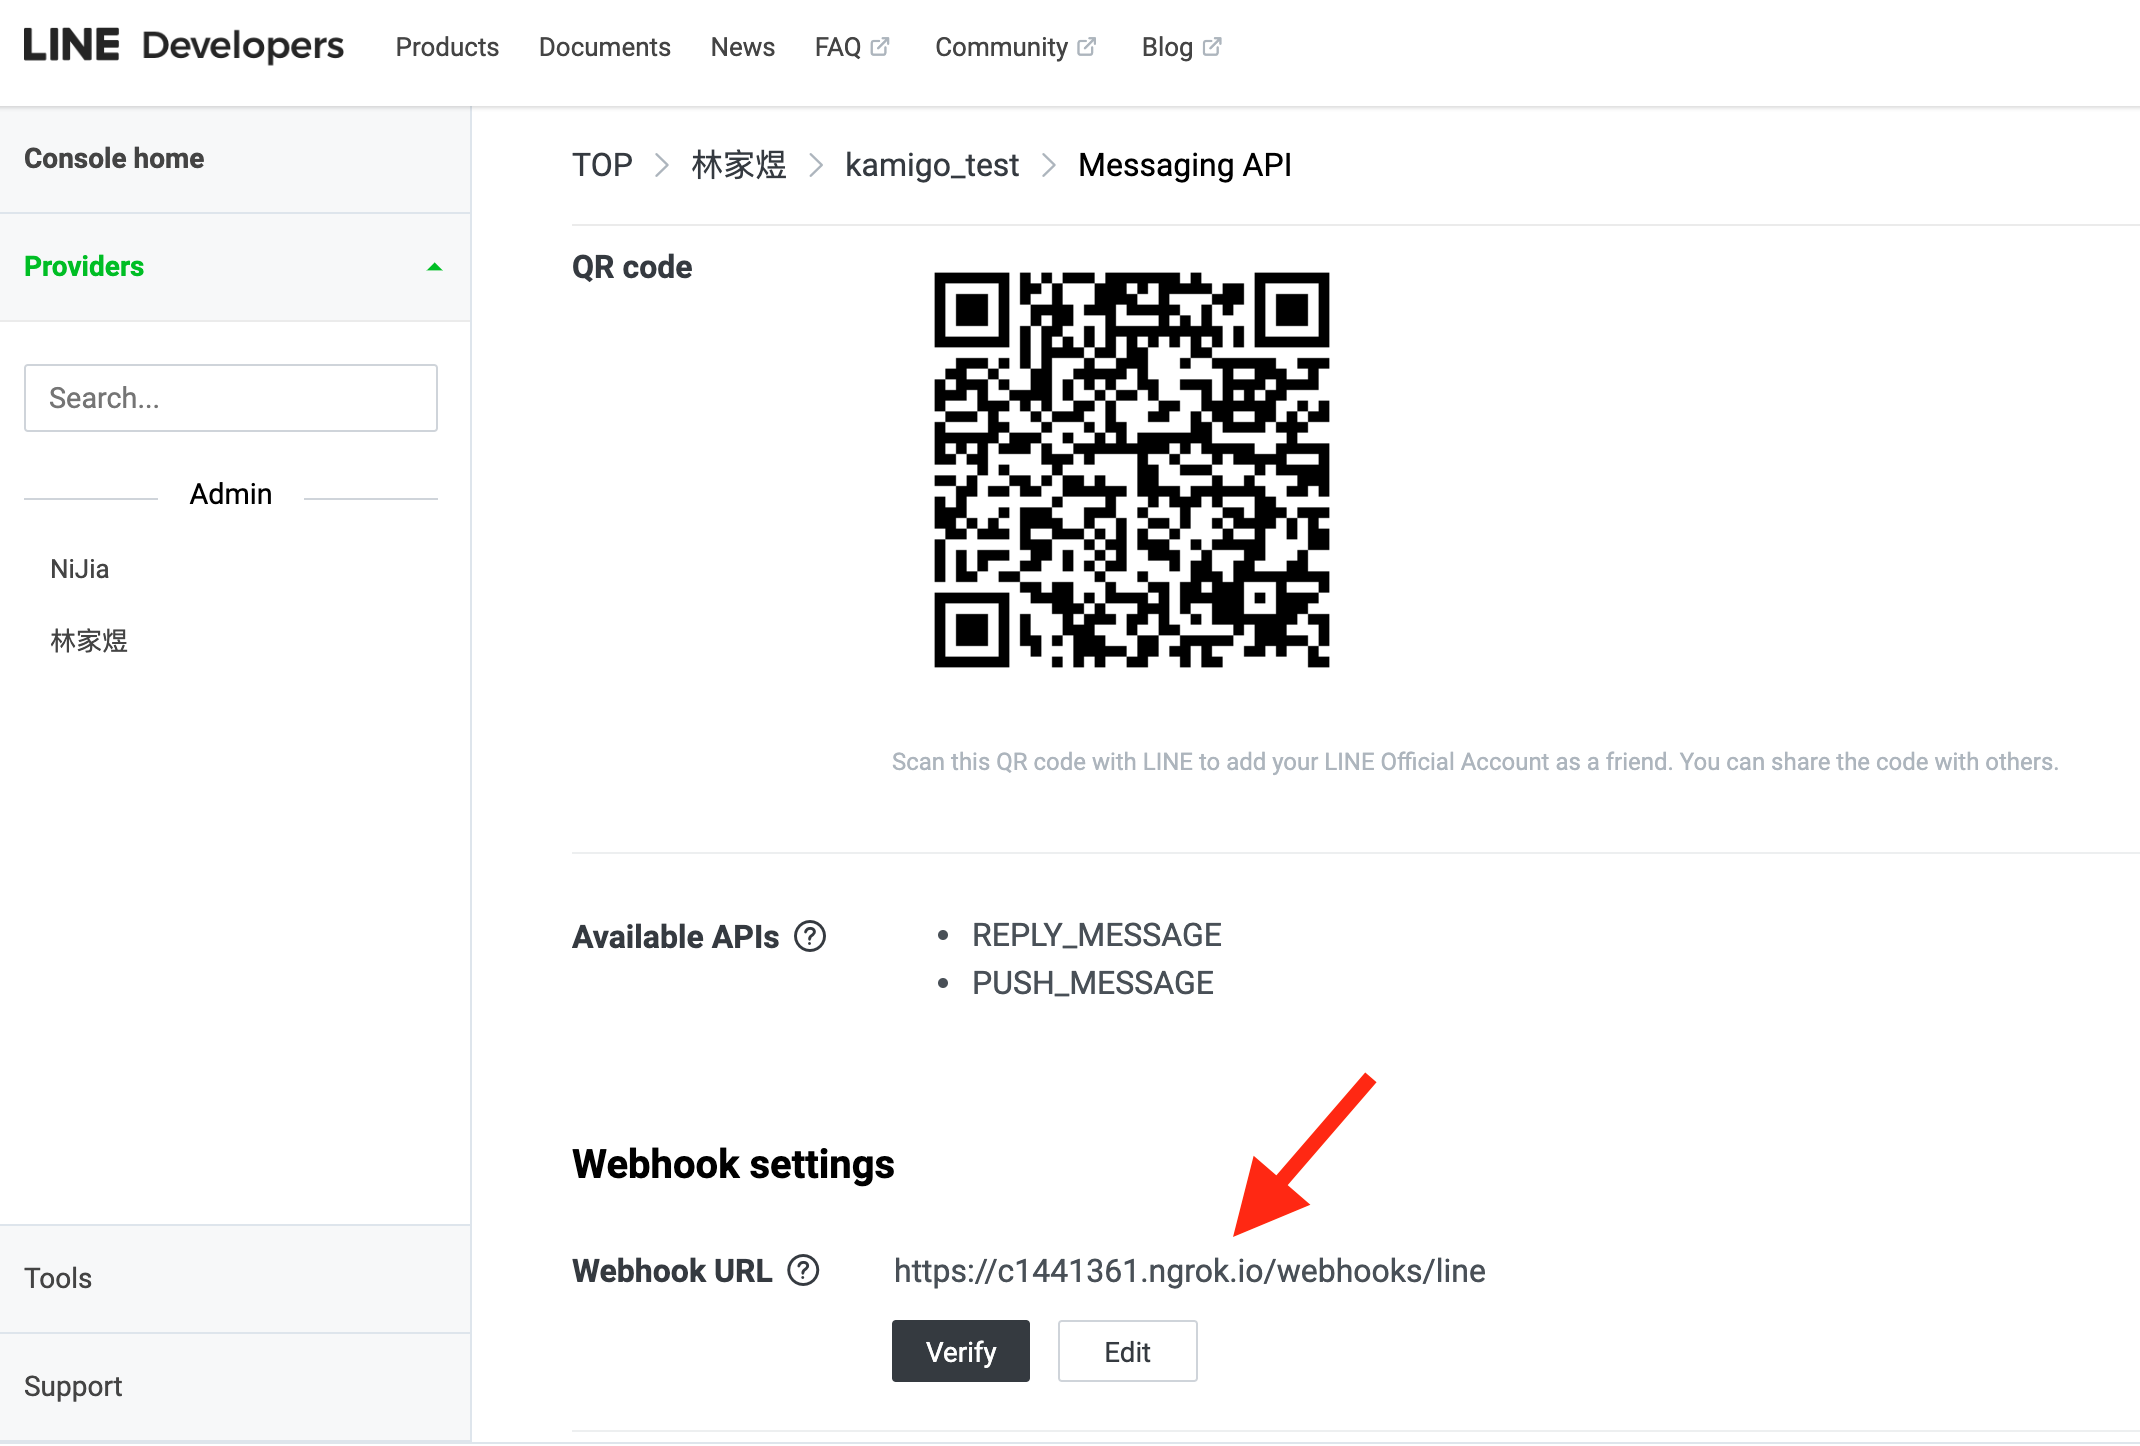Screen dimensions: 2140x1446
Task: Click the Webhook URL label
Action: point(672,1271)
